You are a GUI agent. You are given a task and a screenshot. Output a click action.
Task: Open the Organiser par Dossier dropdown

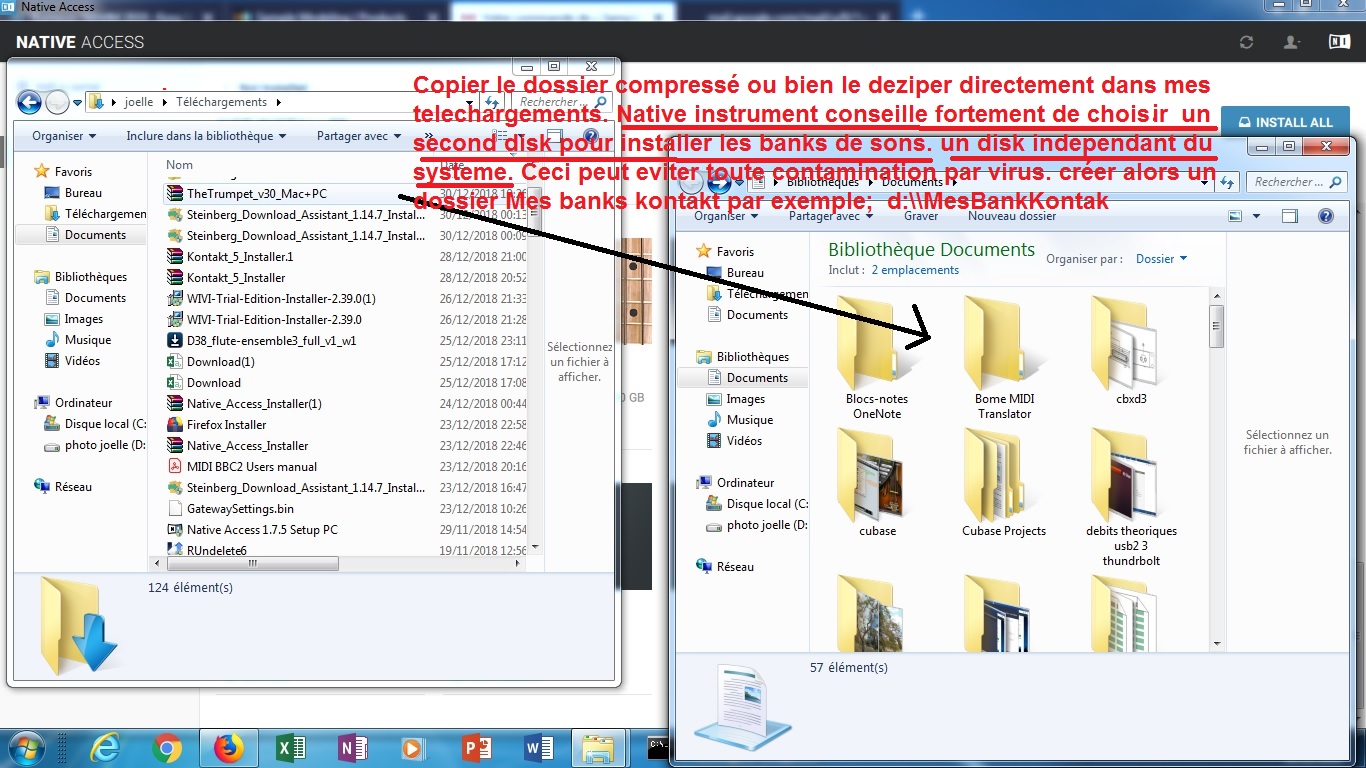tap(1161, 259)
